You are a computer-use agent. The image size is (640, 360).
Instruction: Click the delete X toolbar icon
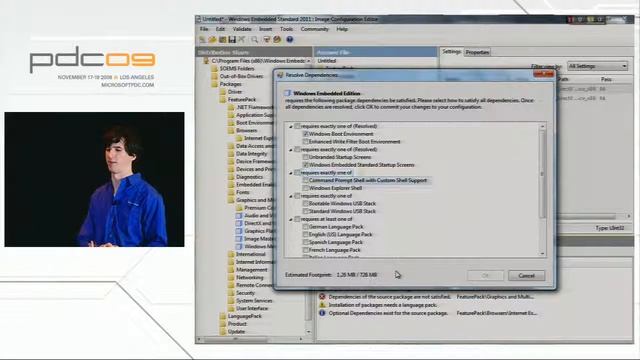point(242,40)
